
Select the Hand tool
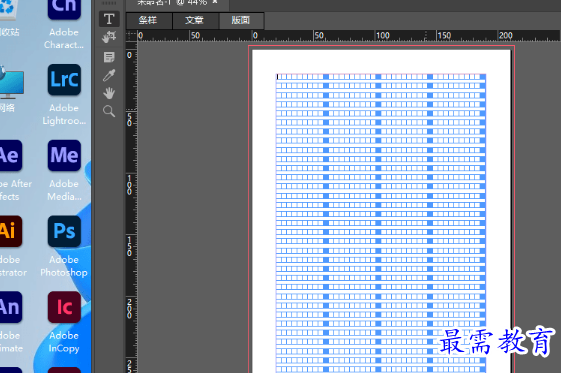(109, 93)
